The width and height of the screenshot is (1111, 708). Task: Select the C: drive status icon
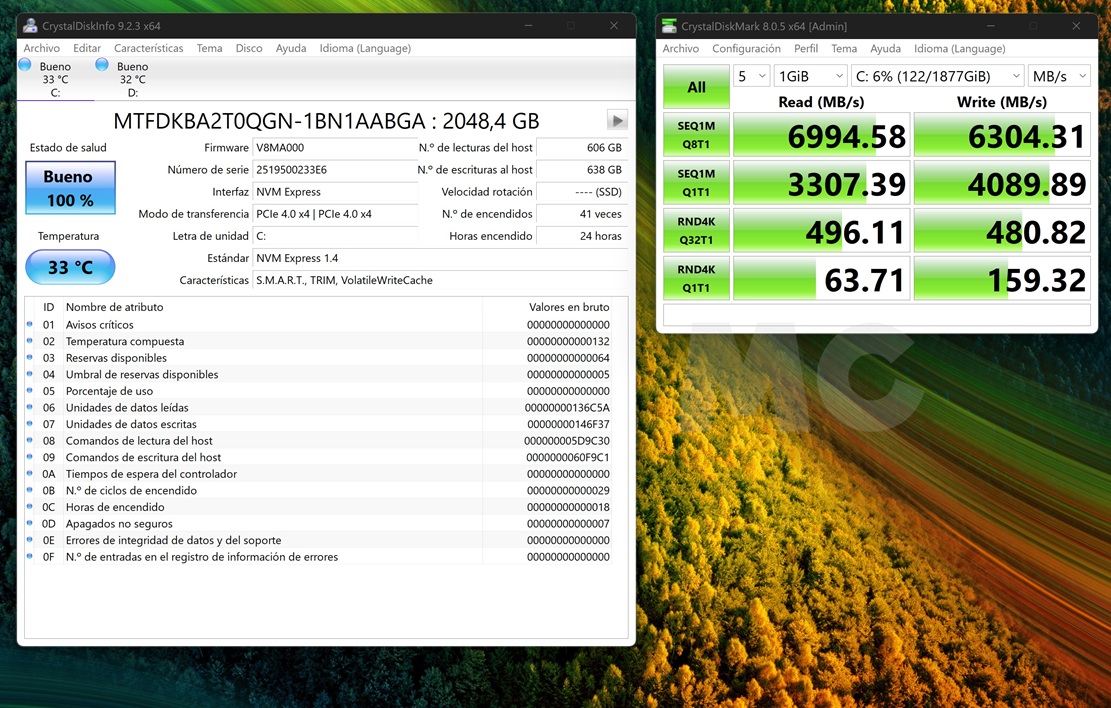coord(25,65)
